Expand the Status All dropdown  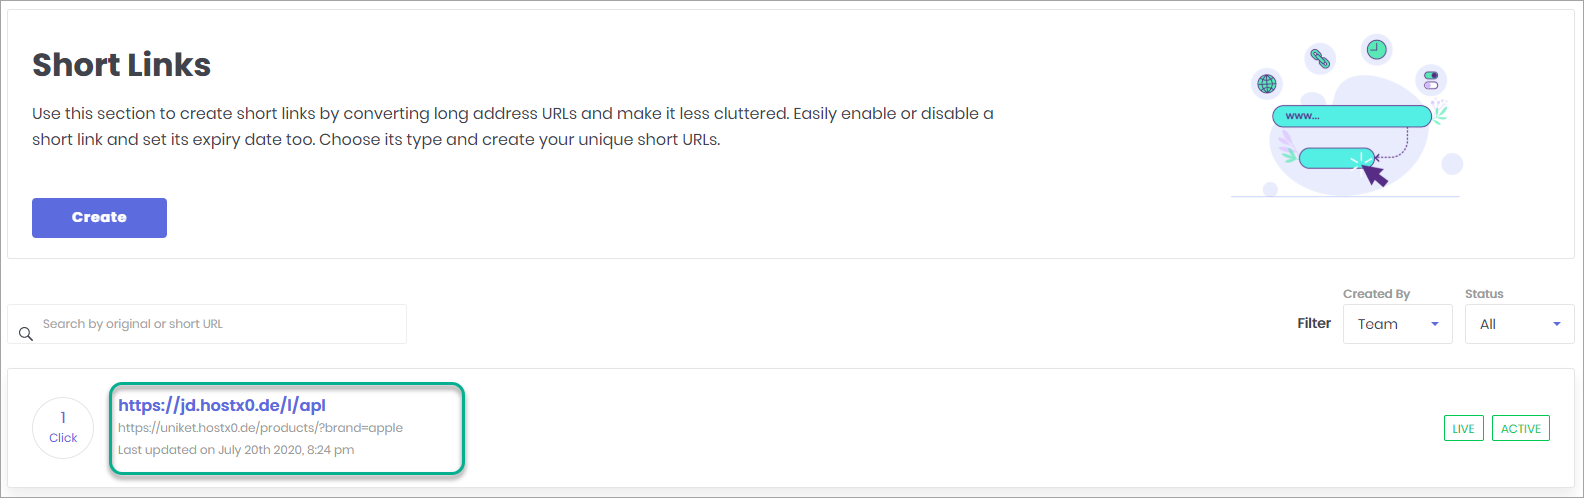tap(1519, 324)
